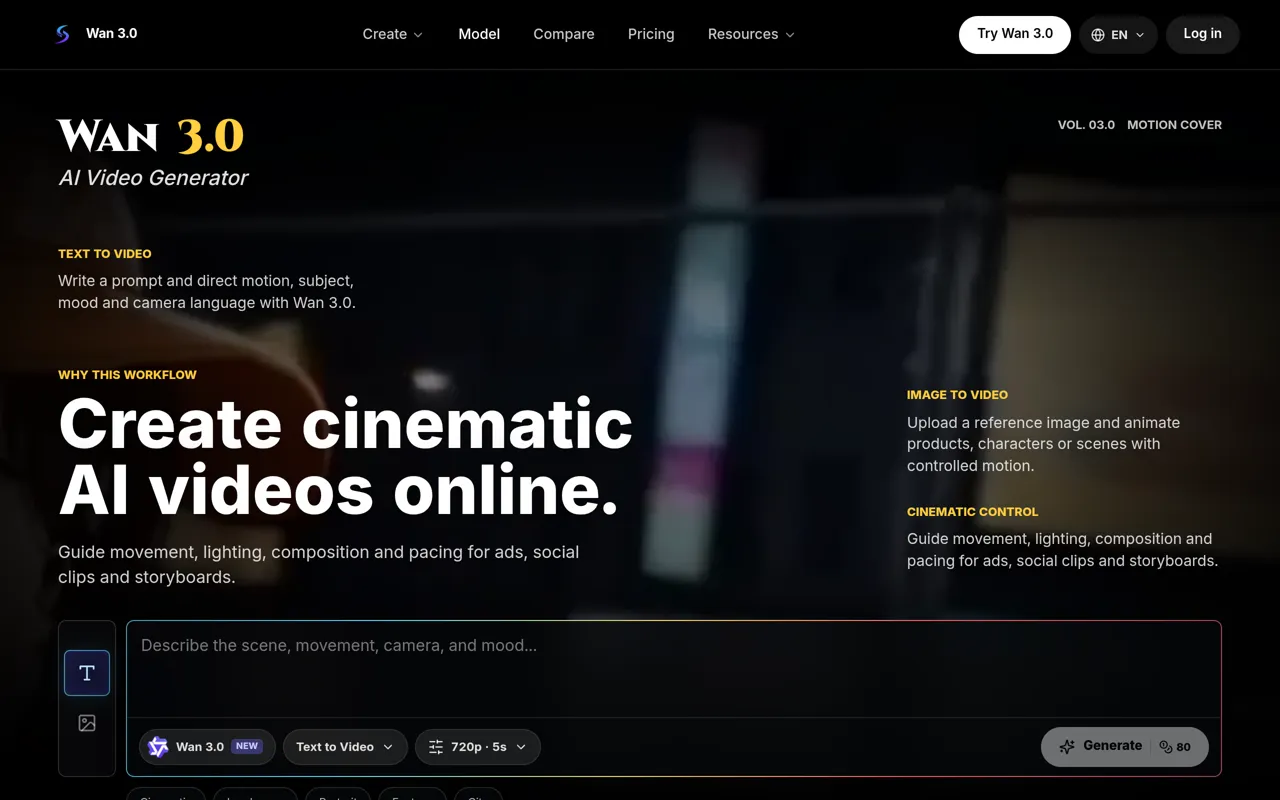Go to the Compare page
1280x800 pixels.
(564, 34)
